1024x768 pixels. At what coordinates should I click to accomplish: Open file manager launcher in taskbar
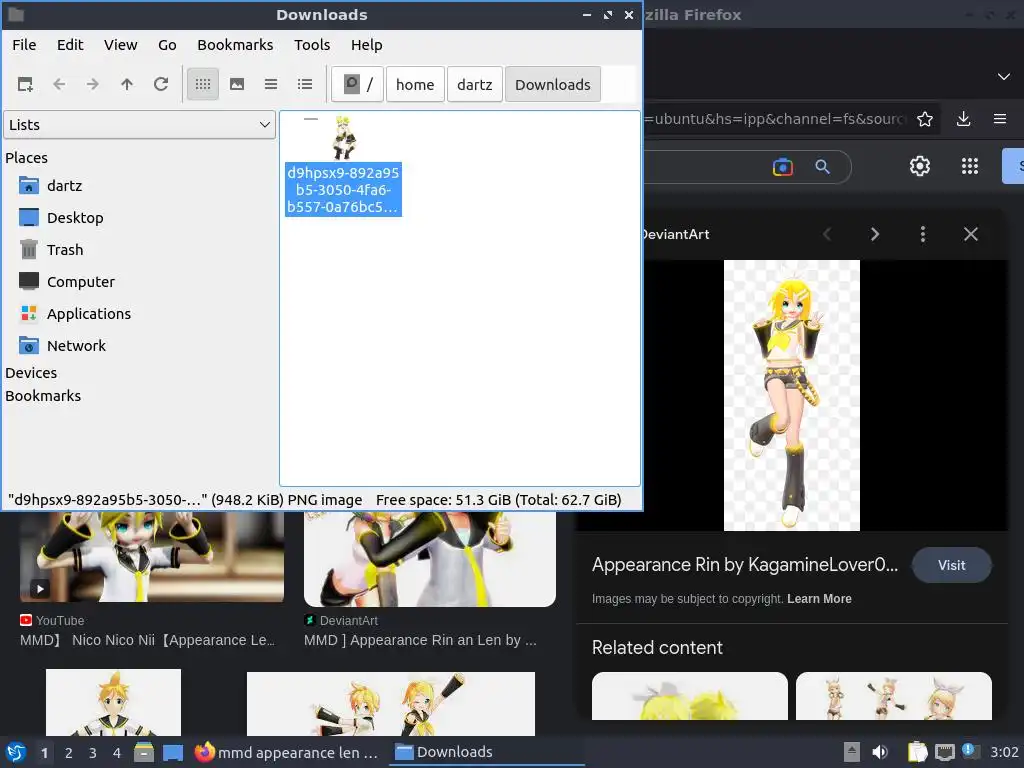click(x=144, y=752)
